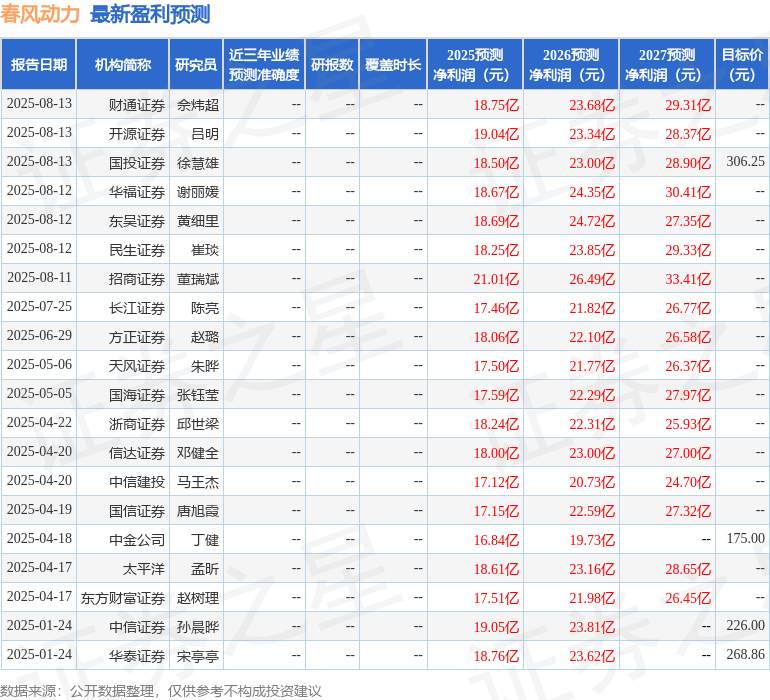The height and width of the screenshot is (700, 770).
Task: Select the 2027预测净利润 column header
Action: point(667,65)
